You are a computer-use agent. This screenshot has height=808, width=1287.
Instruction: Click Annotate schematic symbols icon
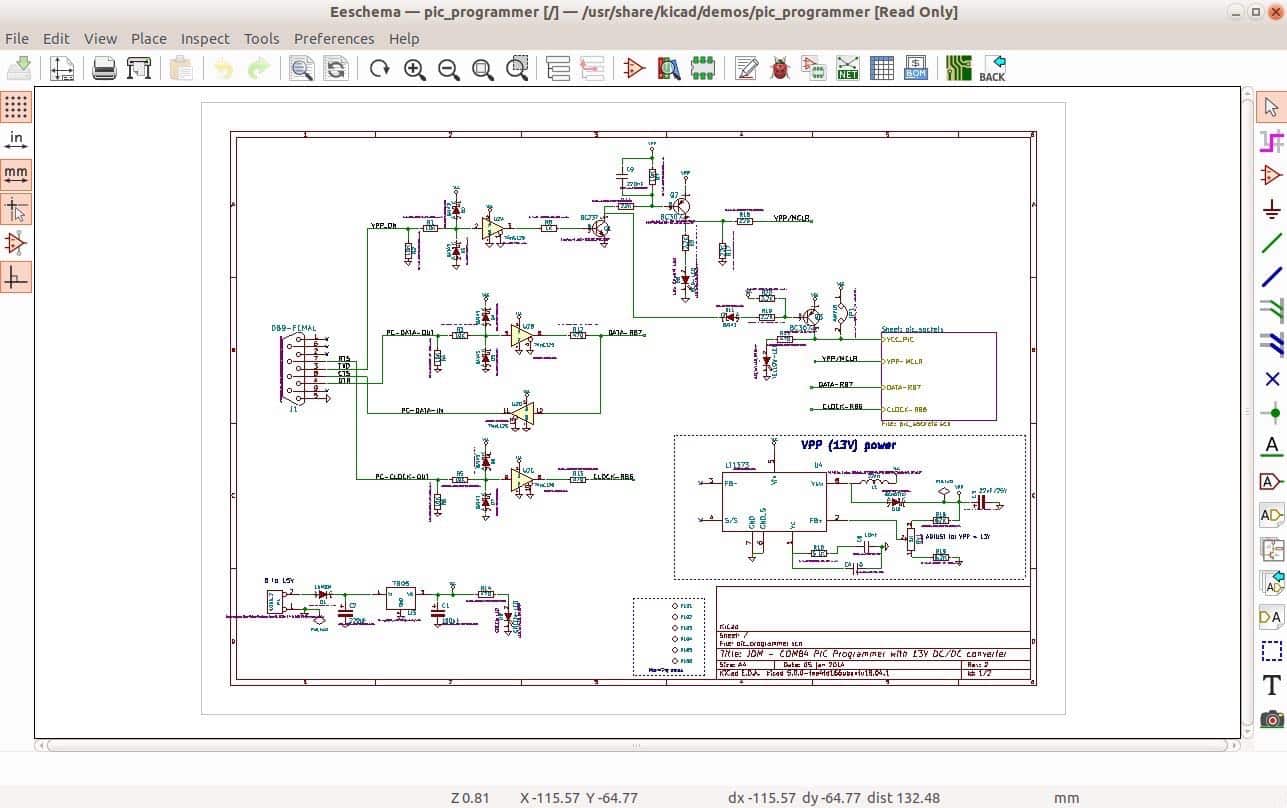746,68
